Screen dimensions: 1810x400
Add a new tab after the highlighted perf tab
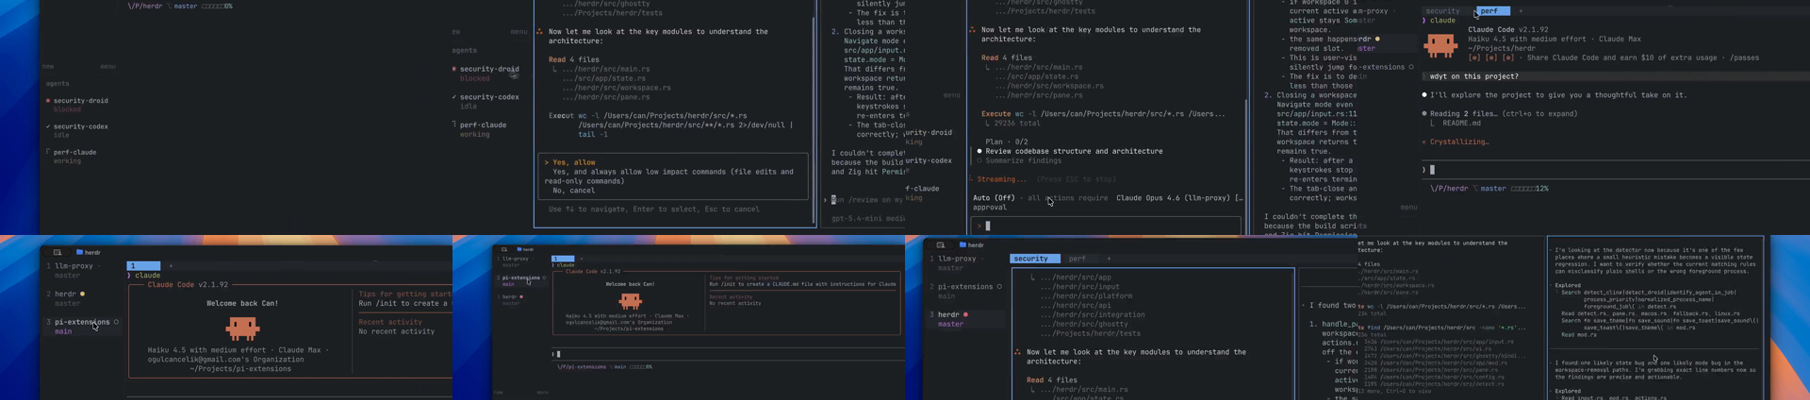click(x=1521, y=11)
